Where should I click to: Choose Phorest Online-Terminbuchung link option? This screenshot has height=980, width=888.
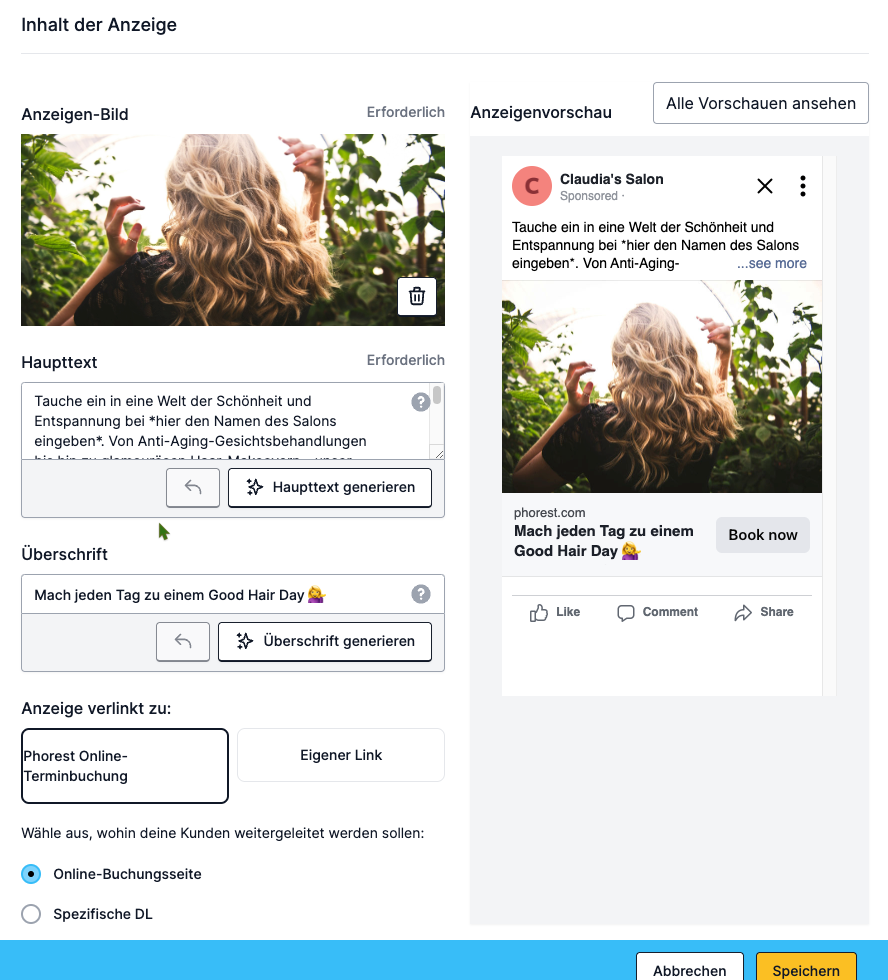coord(125,766)
